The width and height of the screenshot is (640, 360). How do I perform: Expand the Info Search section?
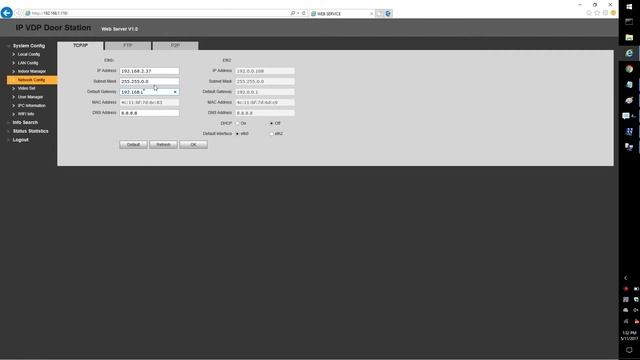pos(25,122)
